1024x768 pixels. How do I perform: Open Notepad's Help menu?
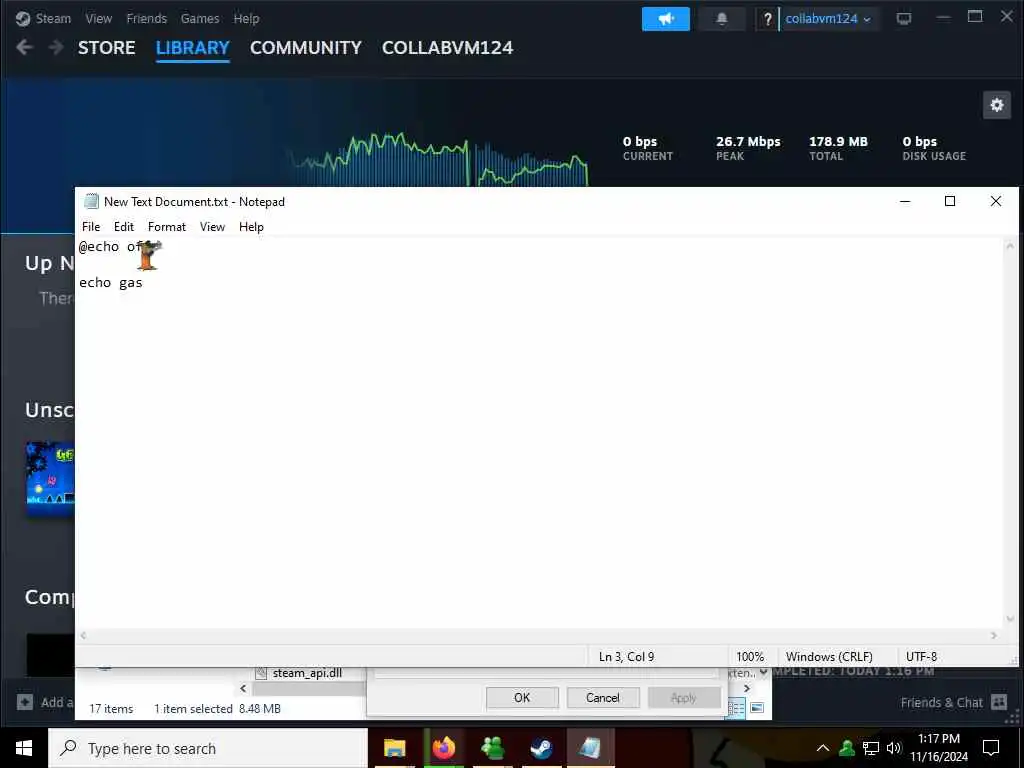click(251, 227)
